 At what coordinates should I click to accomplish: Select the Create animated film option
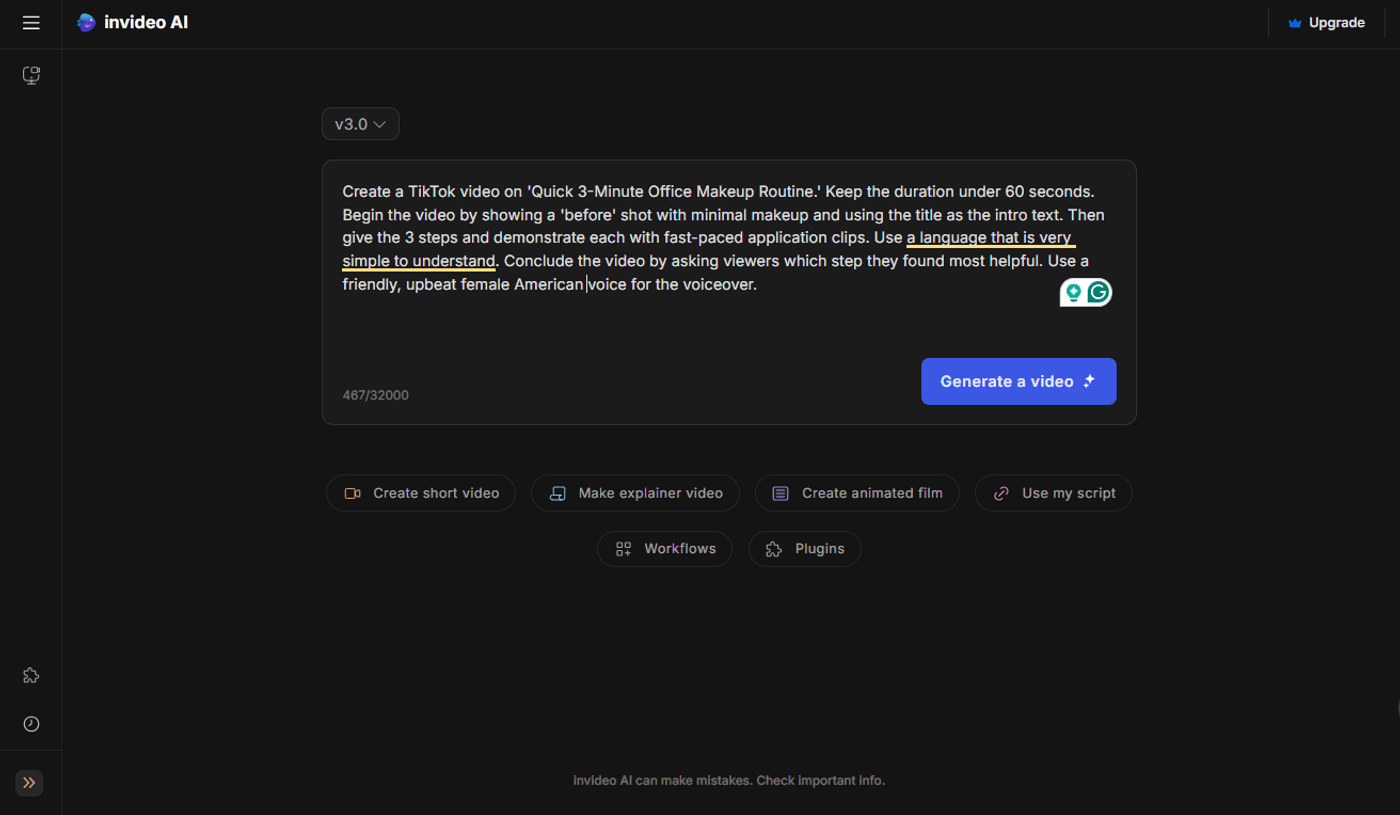point(857,493)
